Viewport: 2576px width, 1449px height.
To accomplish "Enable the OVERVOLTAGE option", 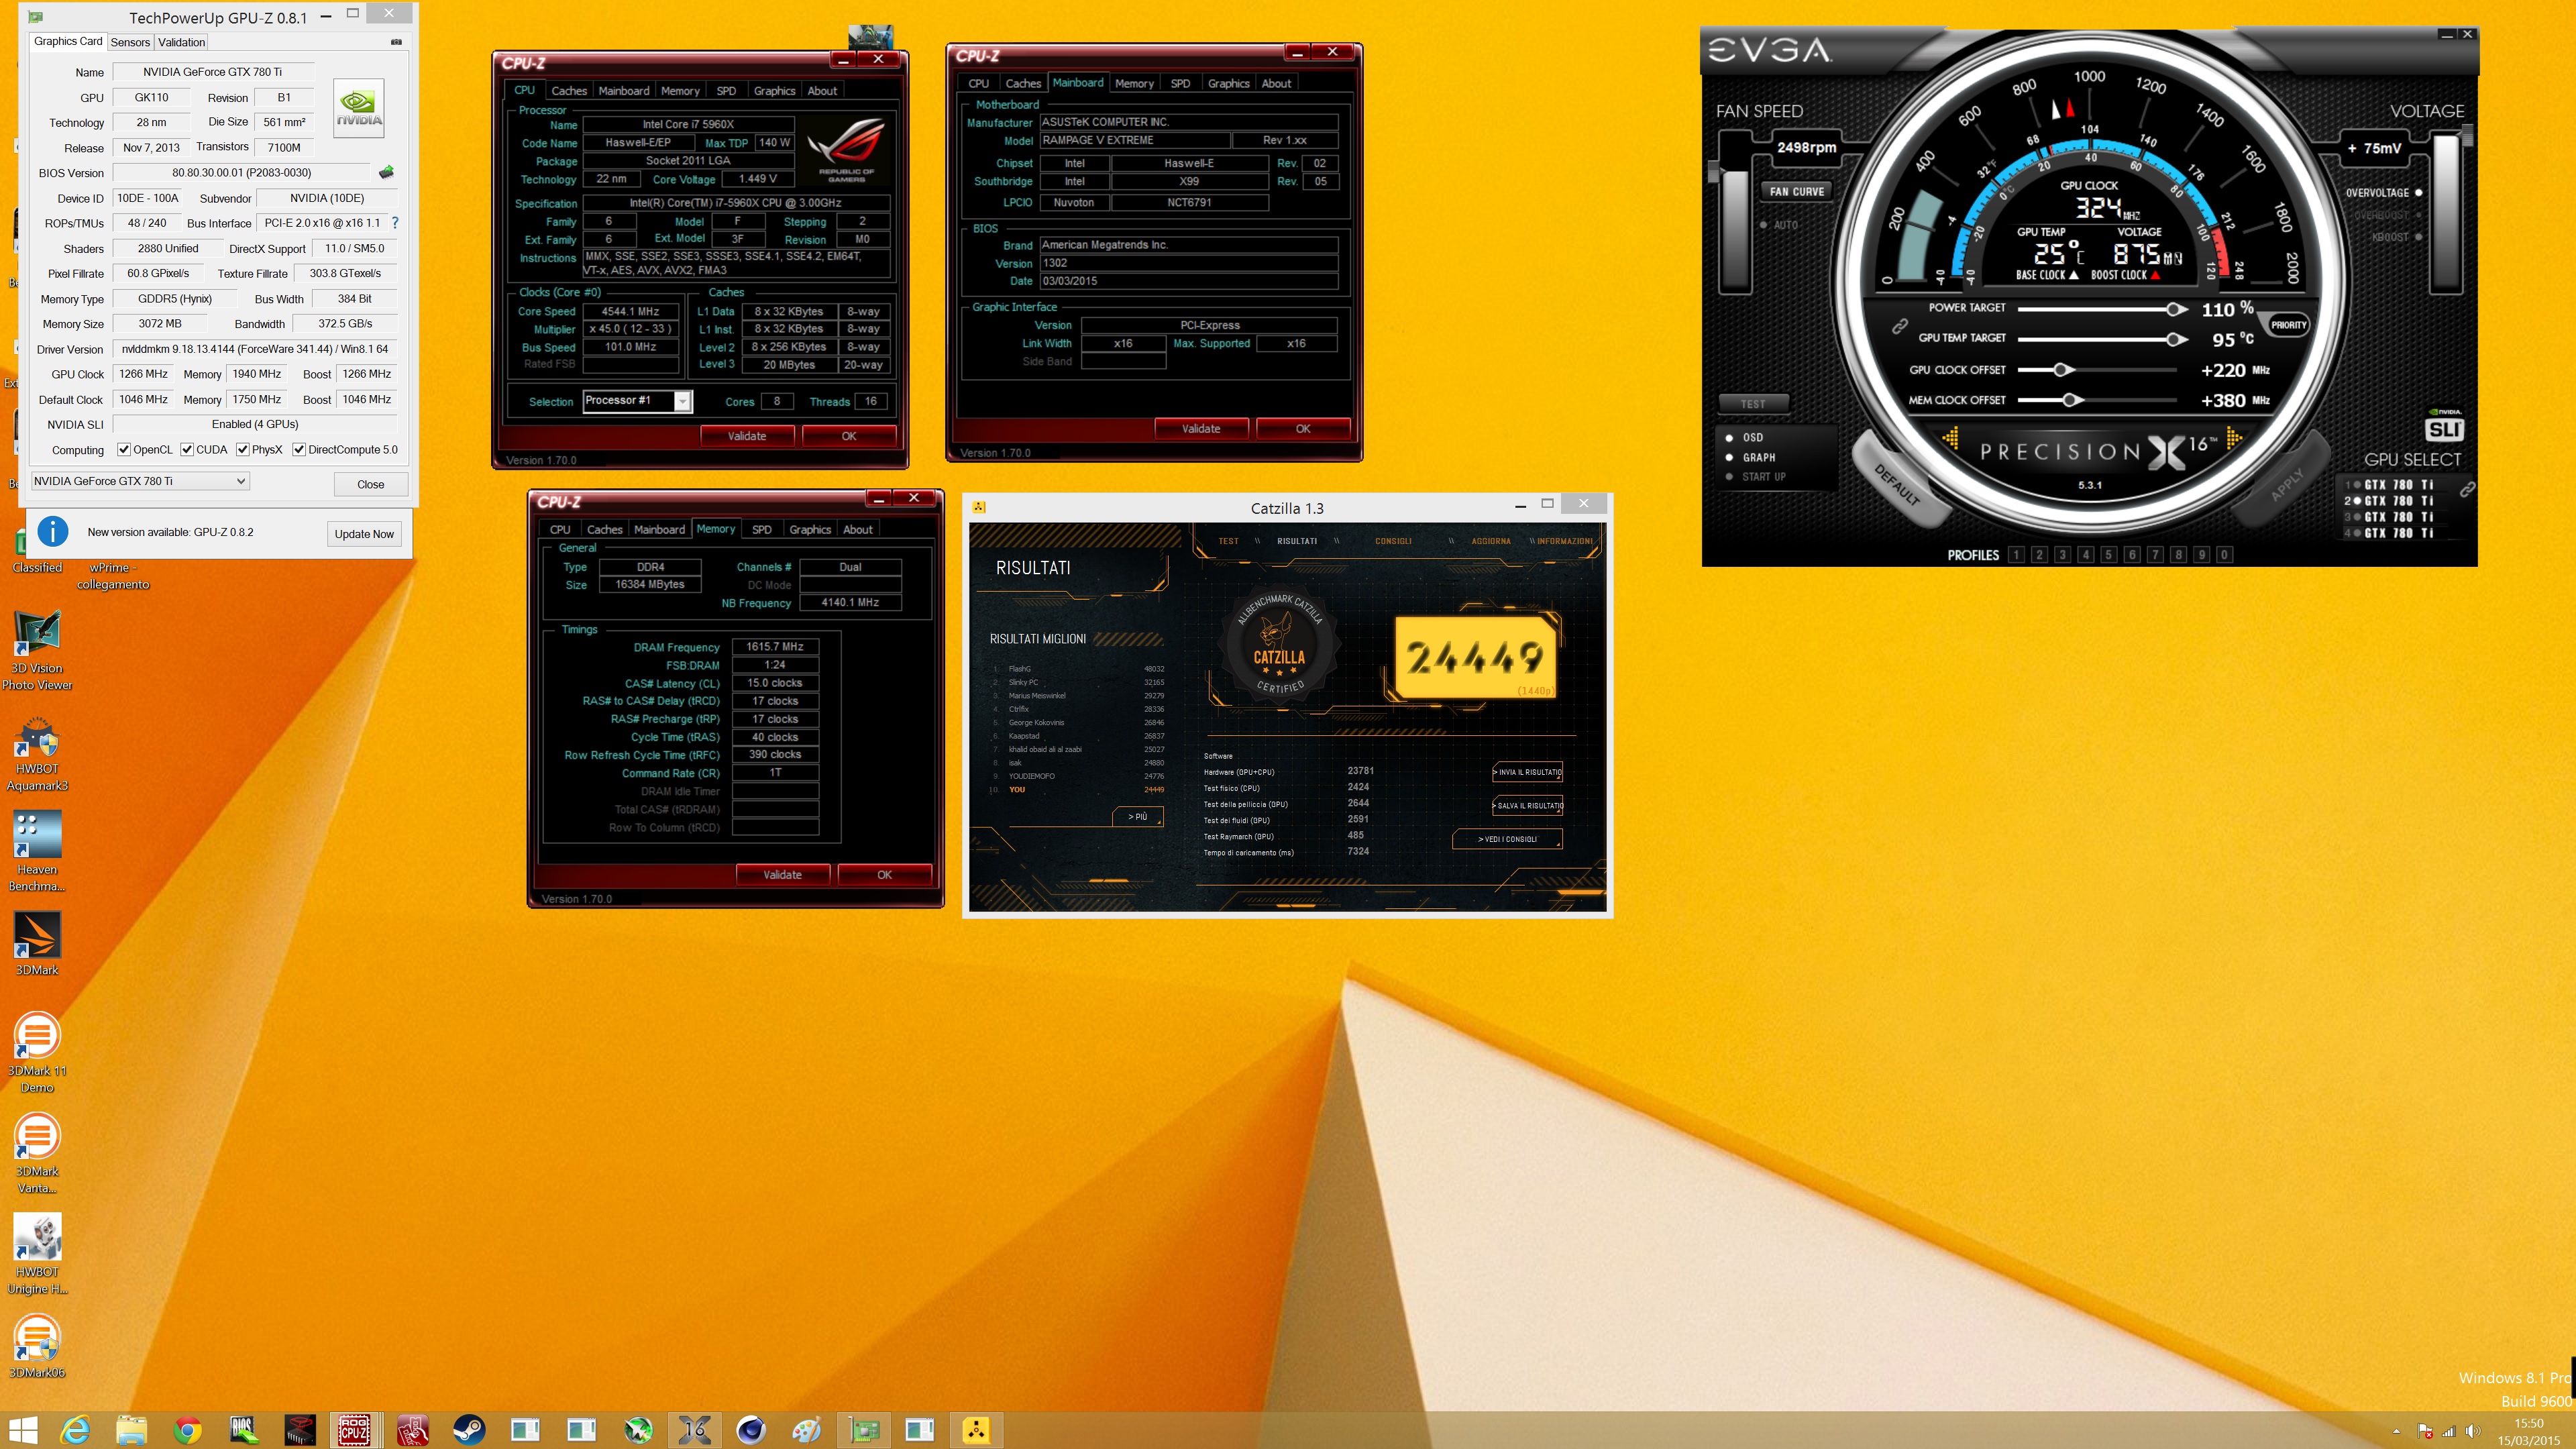I will [2384, 193].
